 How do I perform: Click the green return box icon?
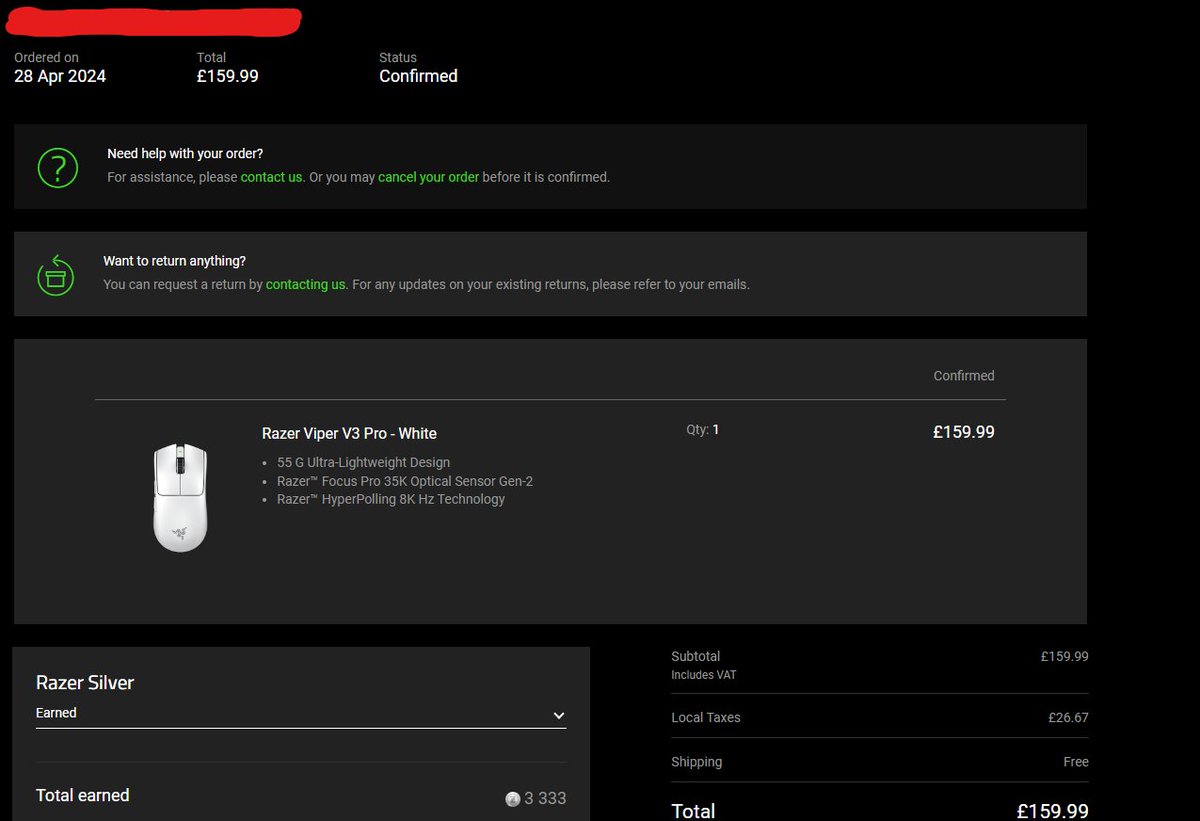[56, 274]
